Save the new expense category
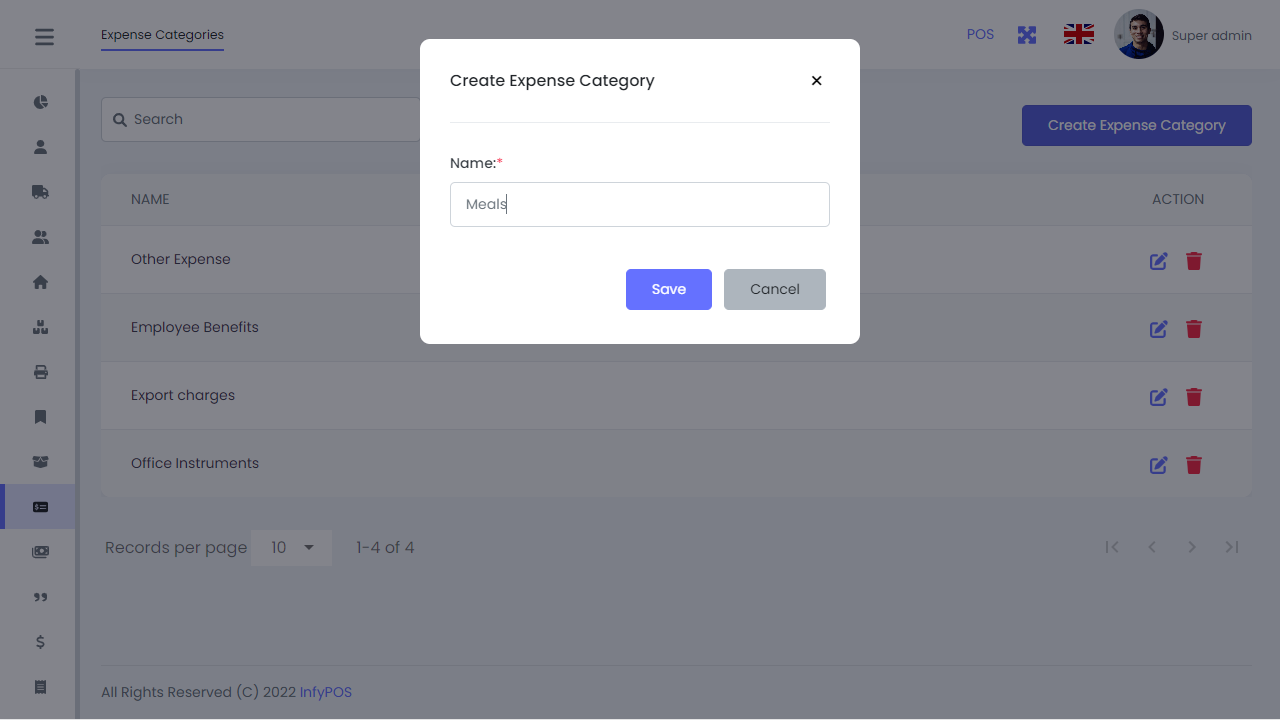 [668, 289]
